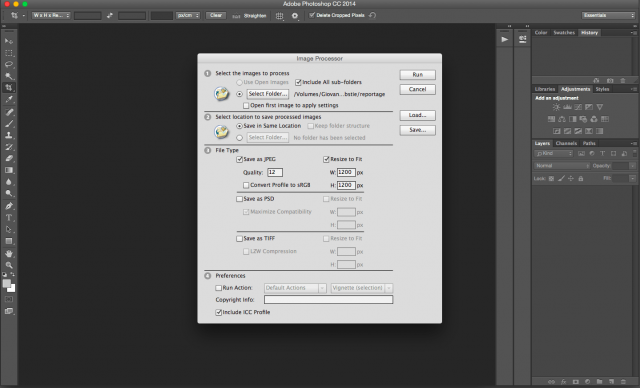640x388 pixels.
Task: Select the Brush tool
Action: click(x=9, y=124)
